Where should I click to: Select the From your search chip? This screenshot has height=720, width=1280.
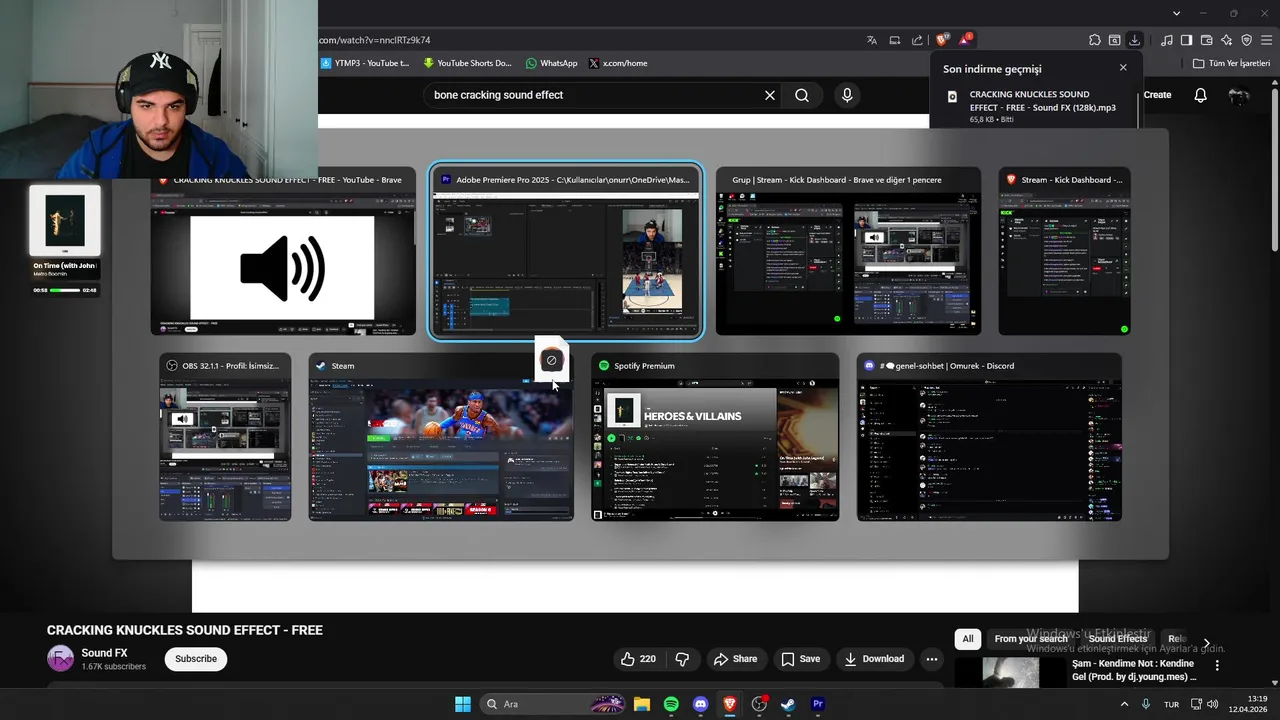click(1030, 639)
